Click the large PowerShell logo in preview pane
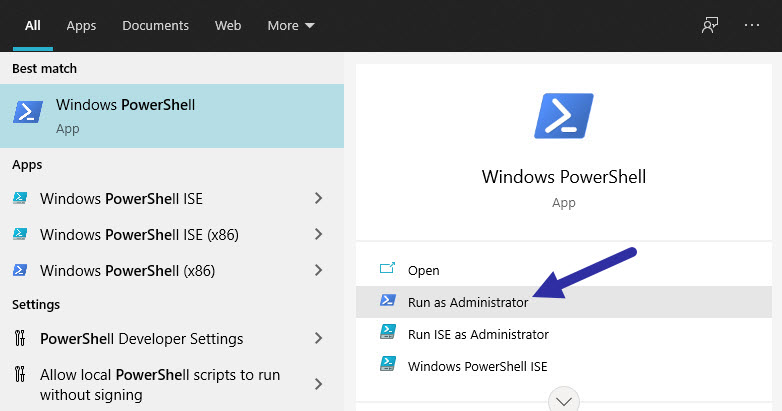Screen dimensions: 782x411 [564, 116]
